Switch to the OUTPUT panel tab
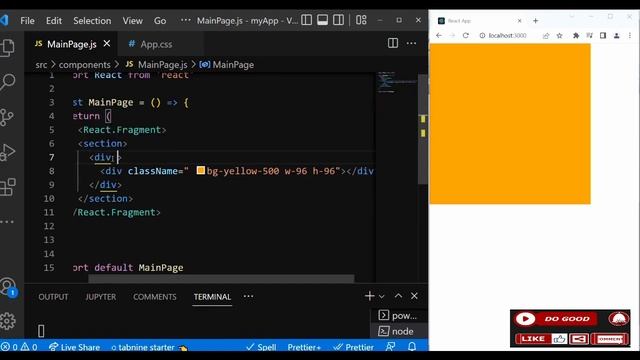 click(x=53, y=297)
